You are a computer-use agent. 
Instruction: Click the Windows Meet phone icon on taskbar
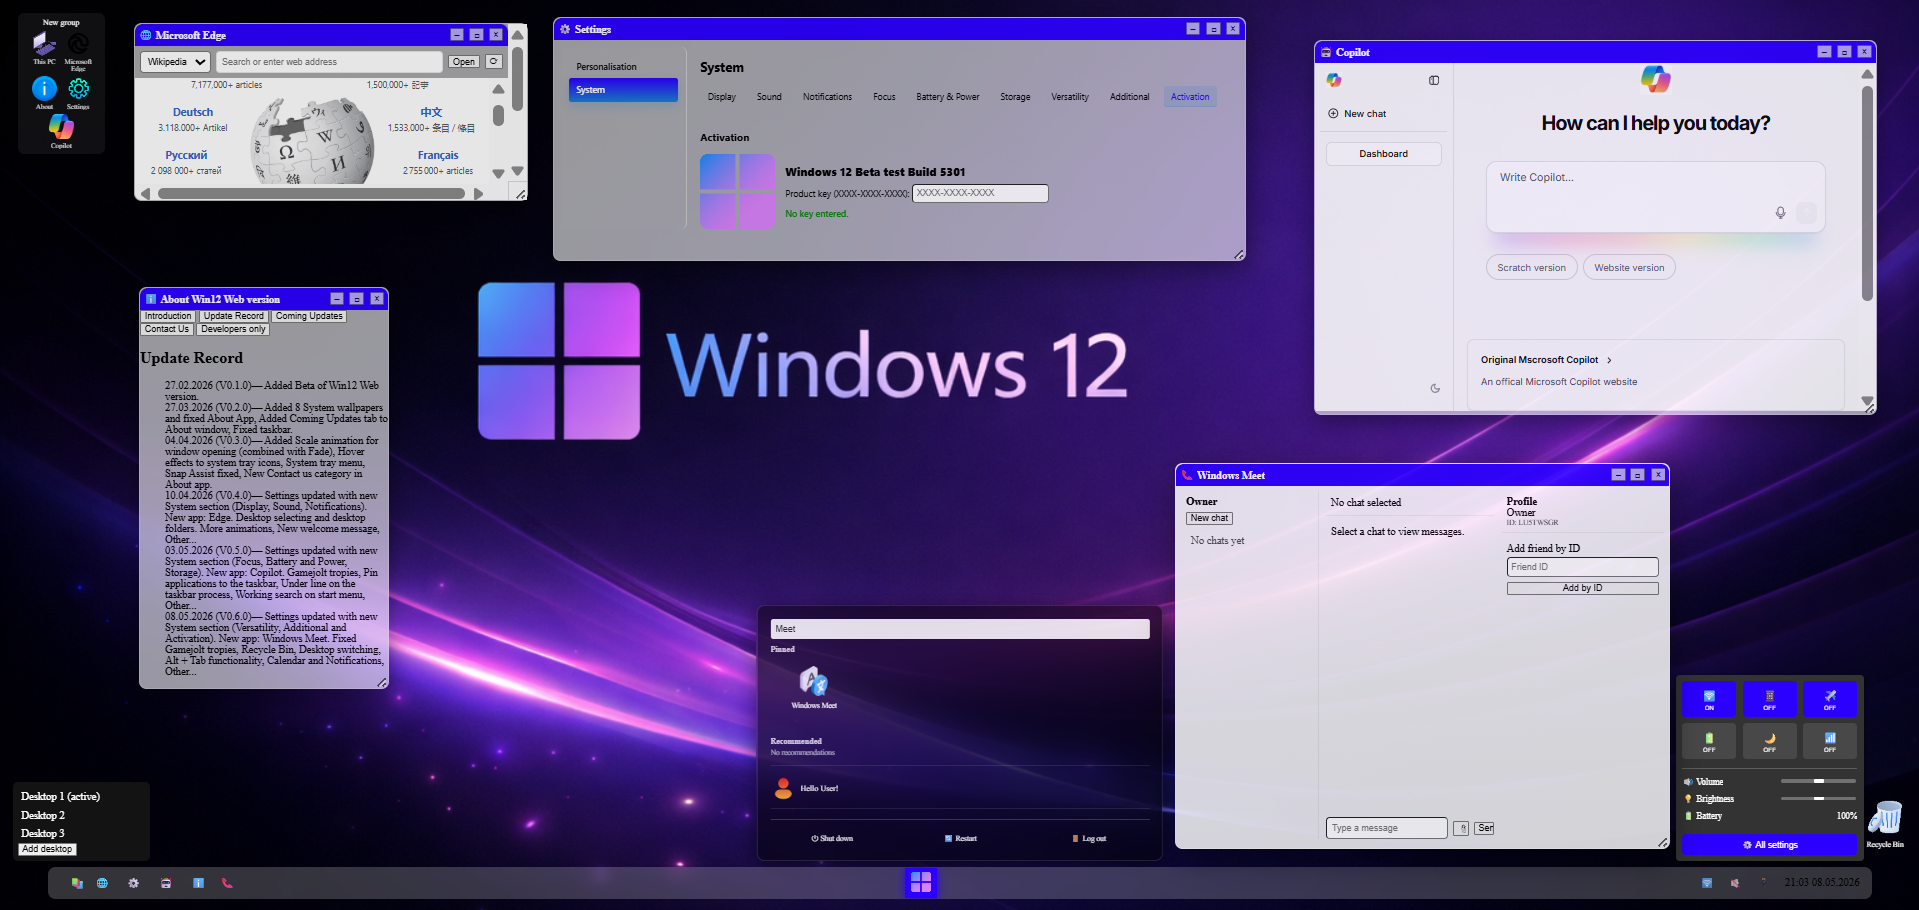coord(227,883)
